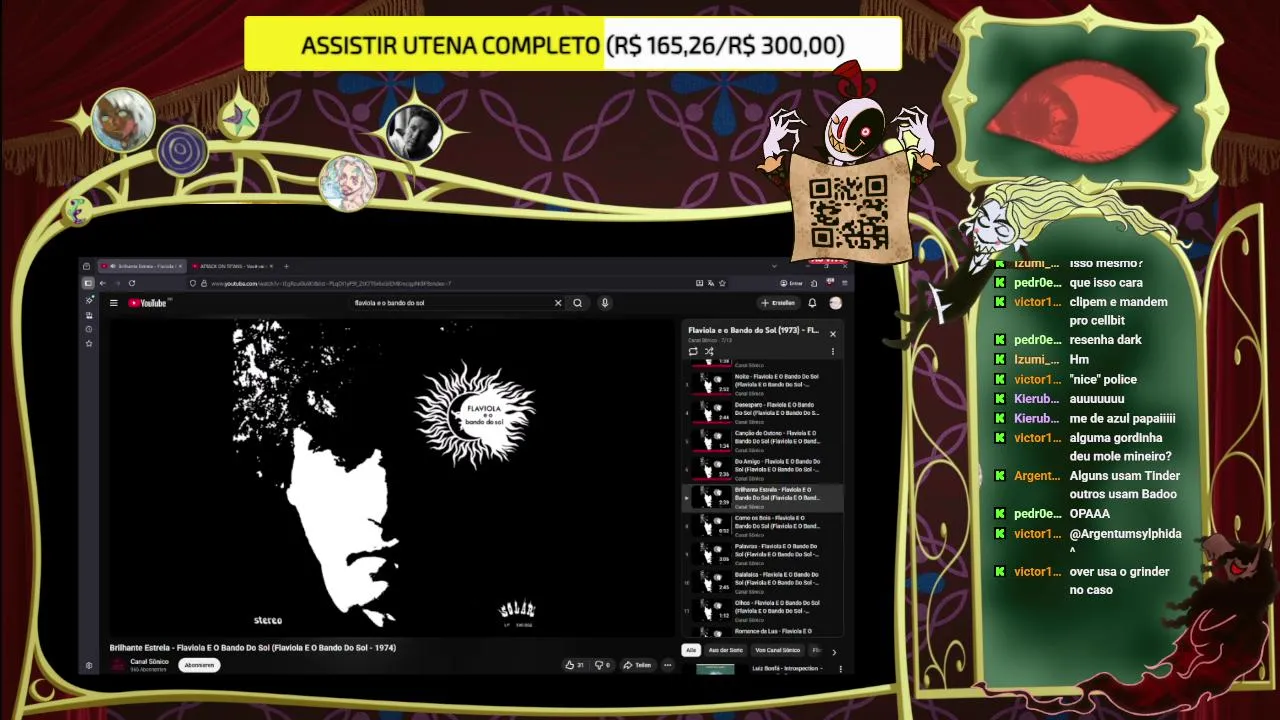Open the browser tab list chevron
Image resolution: width=1280 pixels, height=720 pixels.
[x=774, y=266]
